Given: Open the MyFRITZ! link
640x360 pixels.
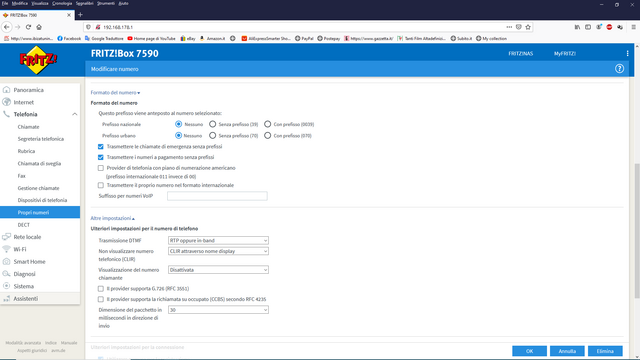Looking at the screenshot, I should click(565, 53).
